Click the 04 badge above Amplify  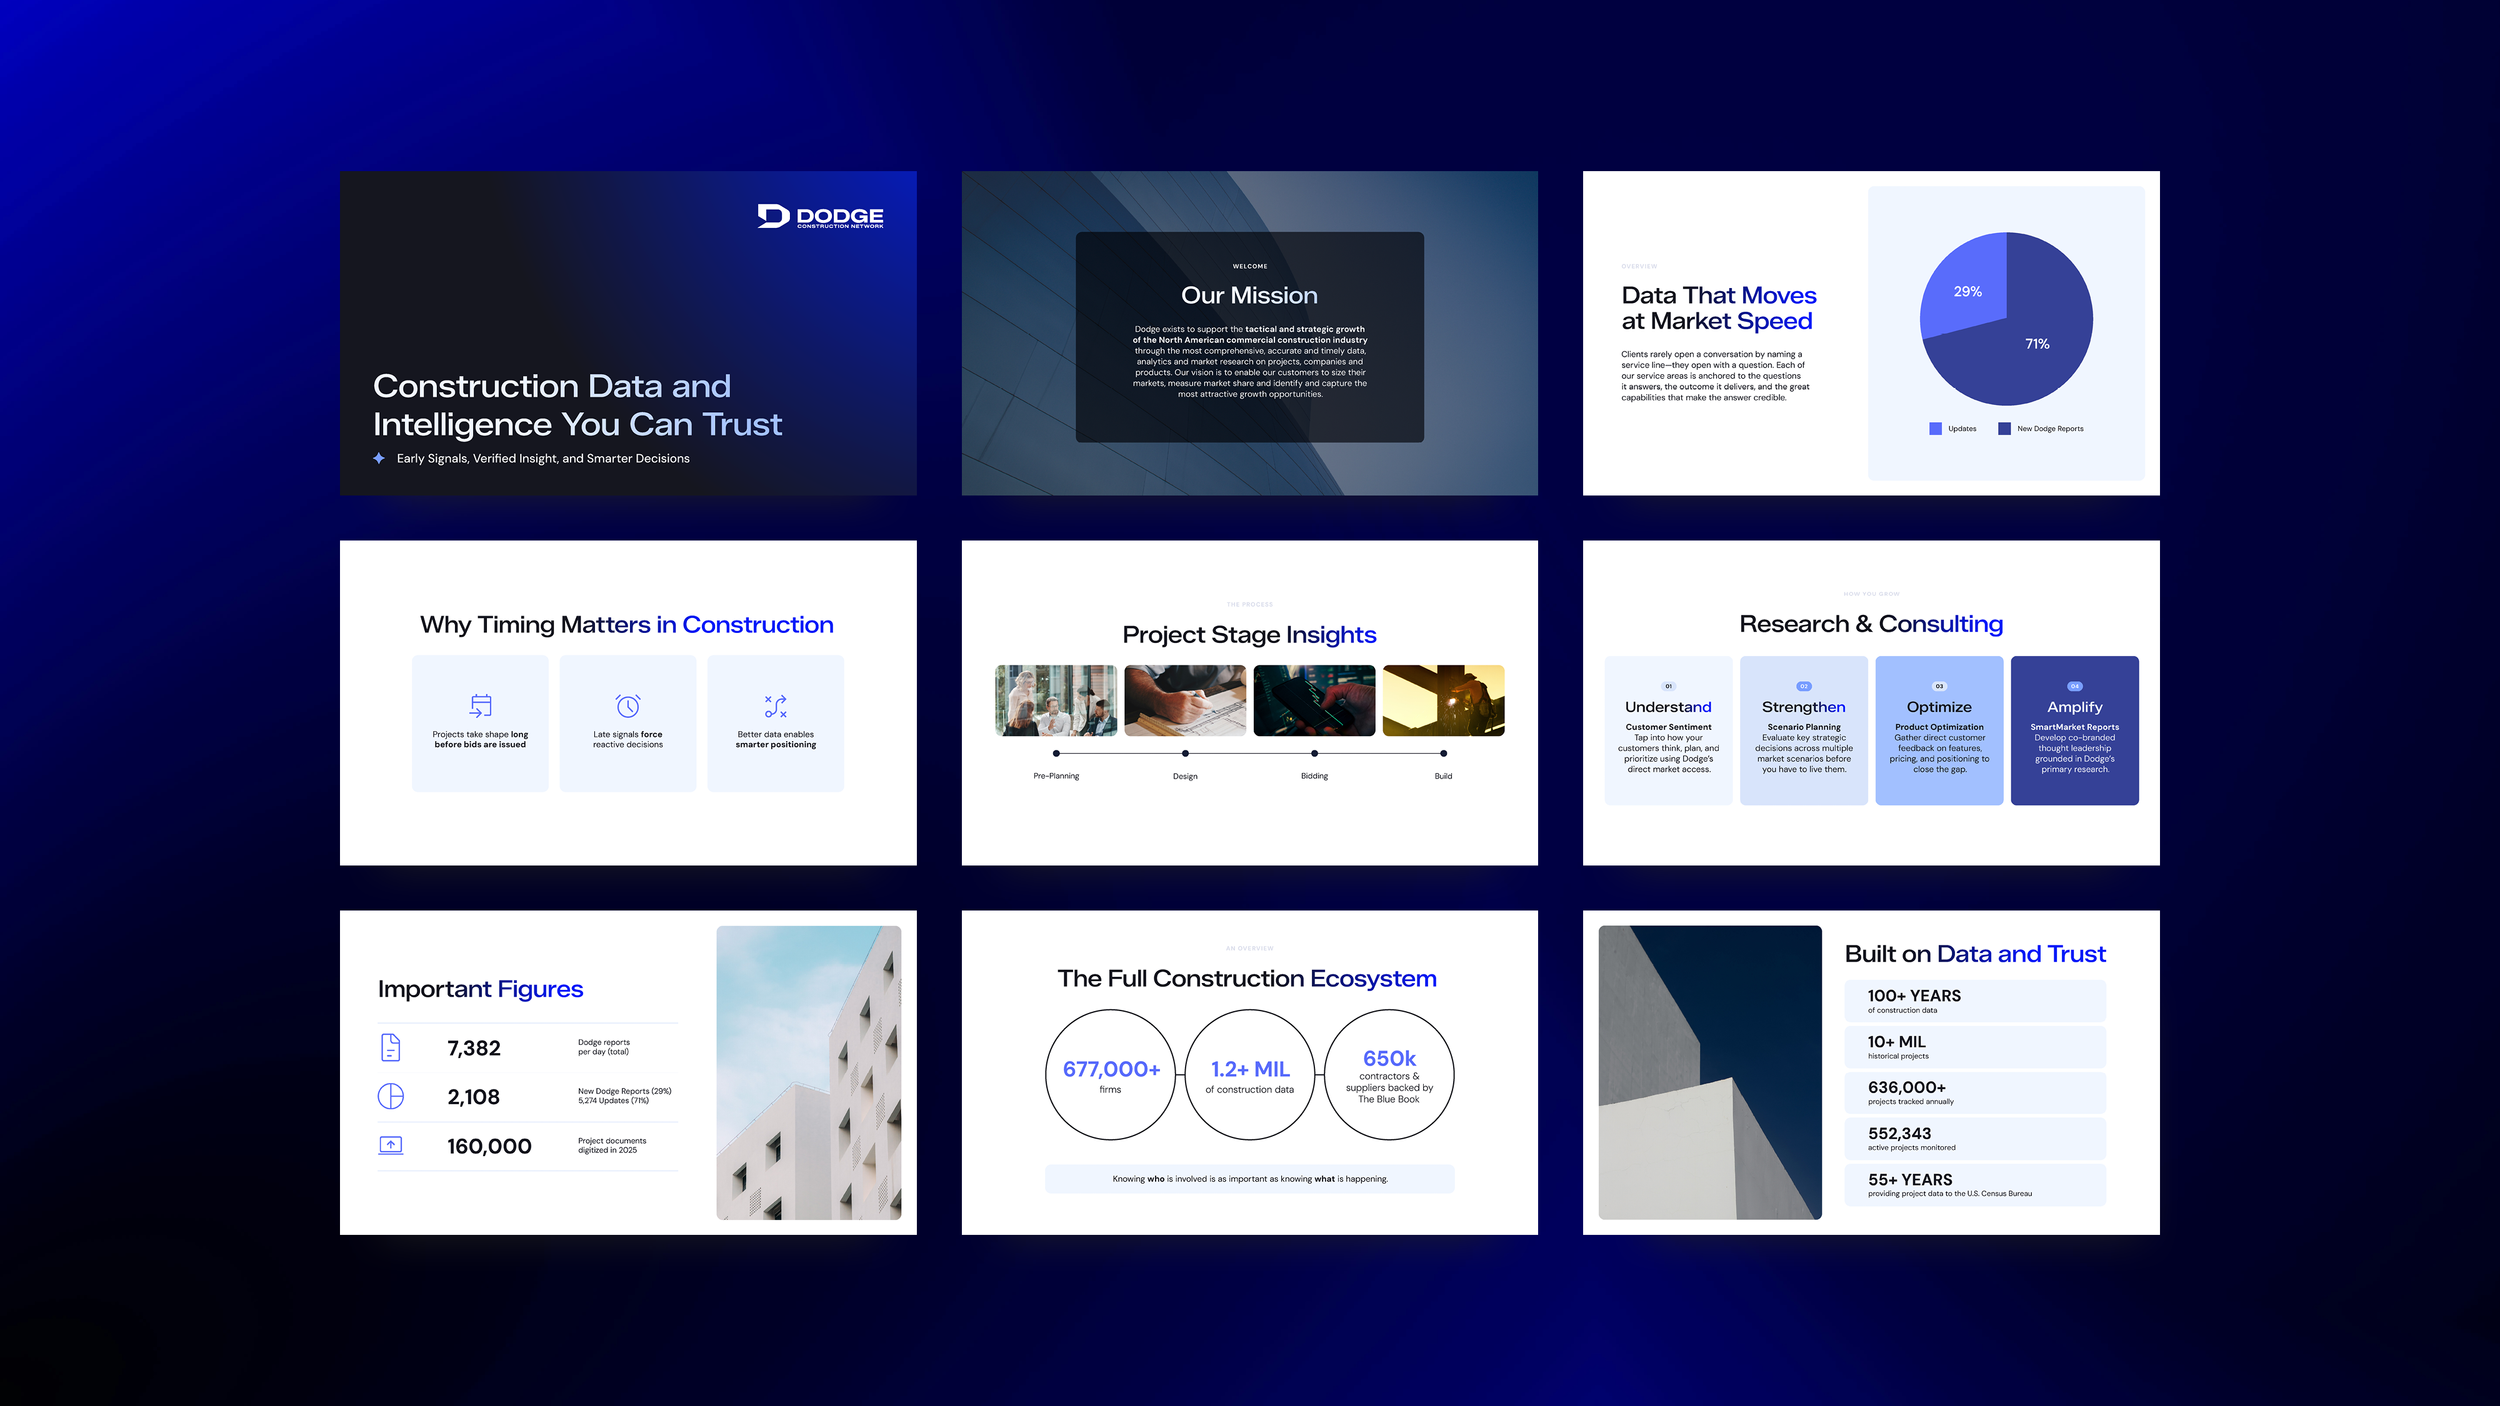point(2075,686)
